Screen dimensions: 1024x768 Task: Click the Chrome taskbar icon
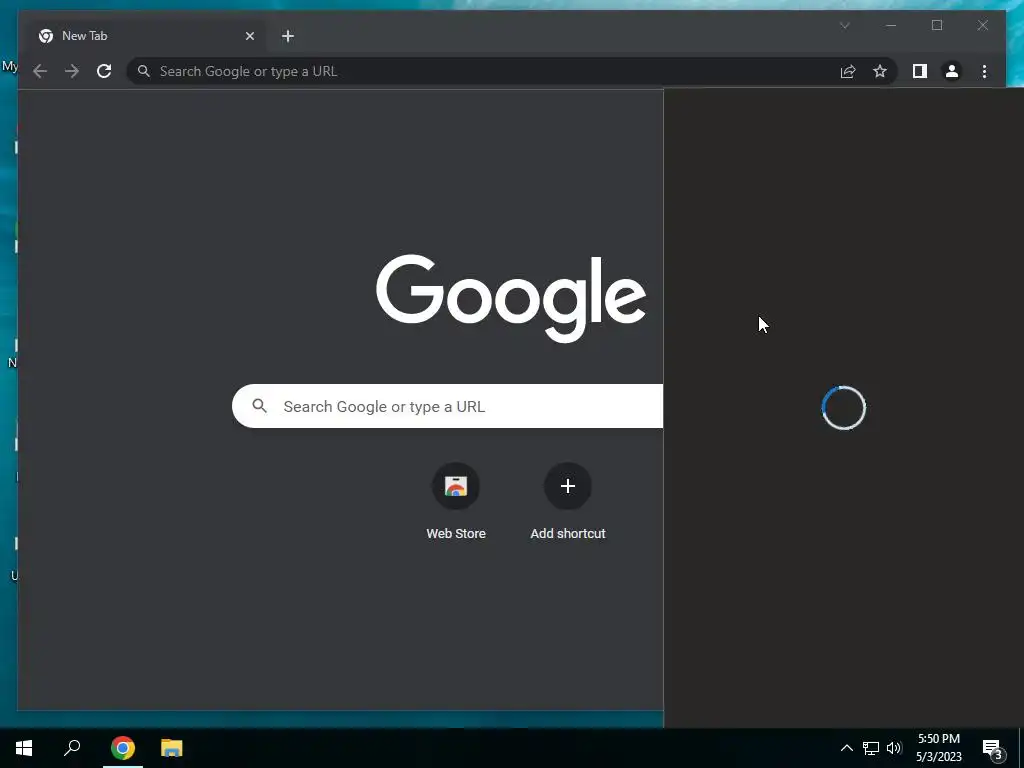(123, 748)
